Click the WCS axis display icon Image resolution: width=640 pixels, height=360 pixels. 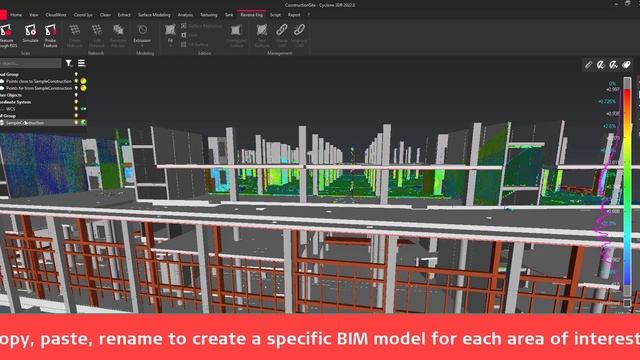[x=83, y=109]
